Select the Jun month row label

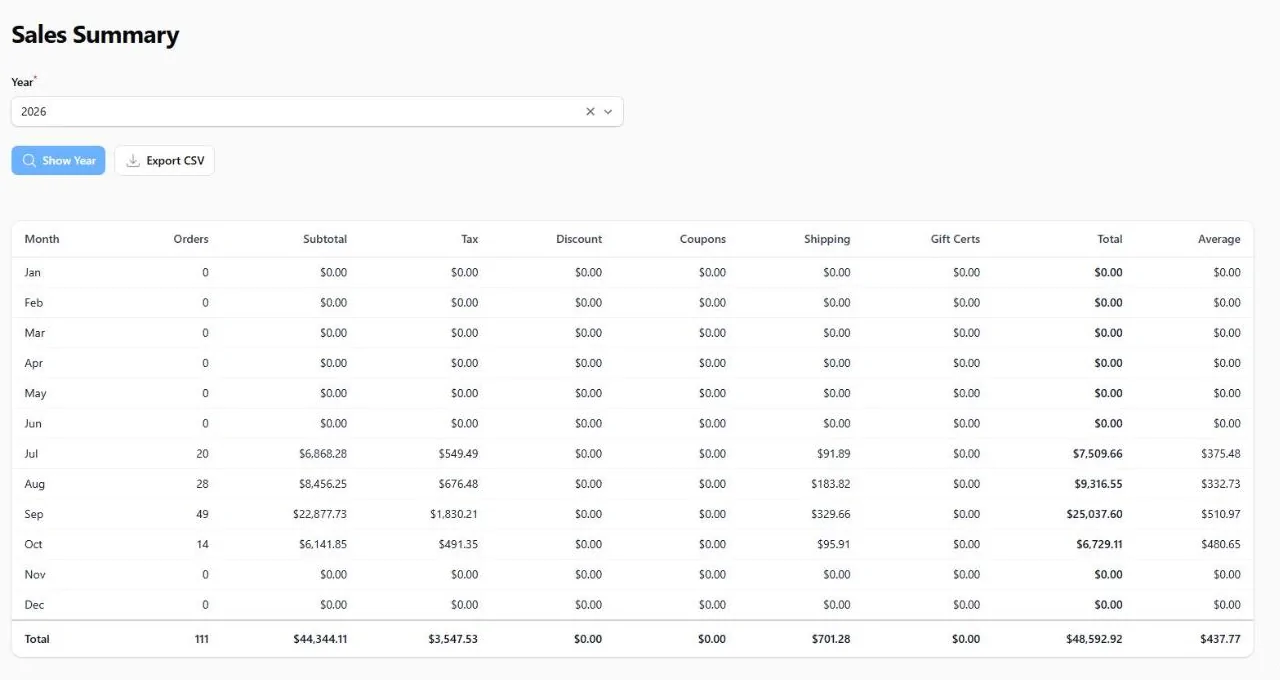(33, 423)
